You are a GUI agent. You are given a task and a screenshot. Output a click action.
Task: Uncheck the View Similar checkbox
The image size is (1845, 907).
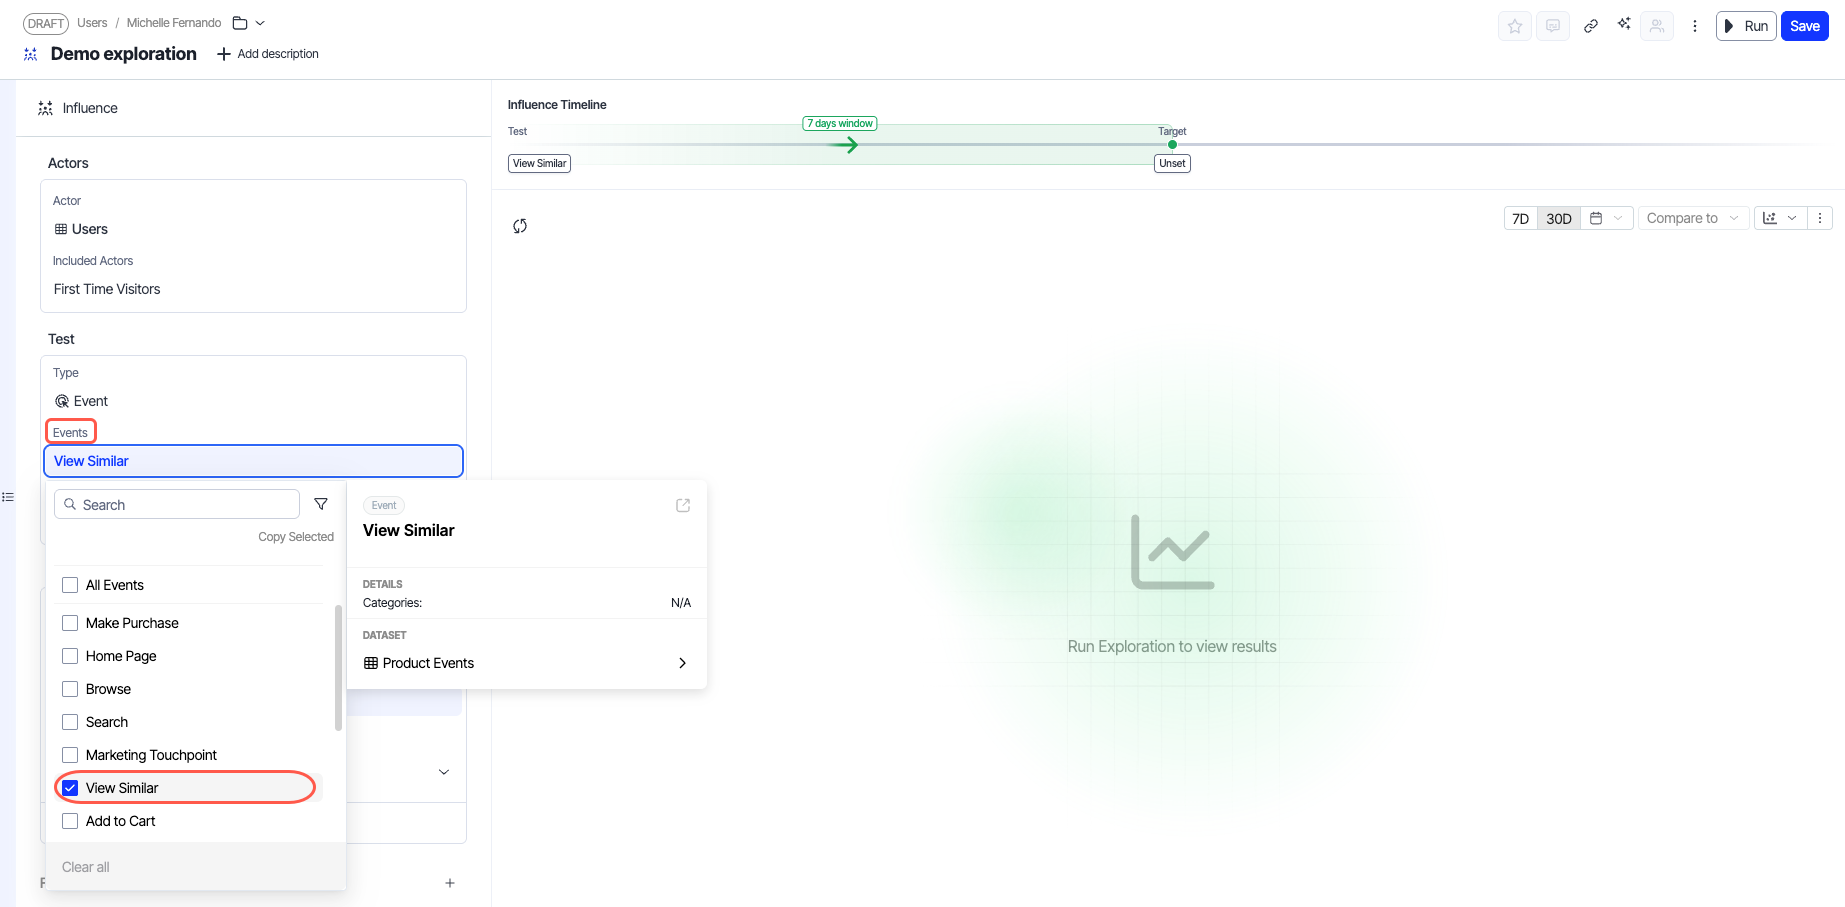70,788
